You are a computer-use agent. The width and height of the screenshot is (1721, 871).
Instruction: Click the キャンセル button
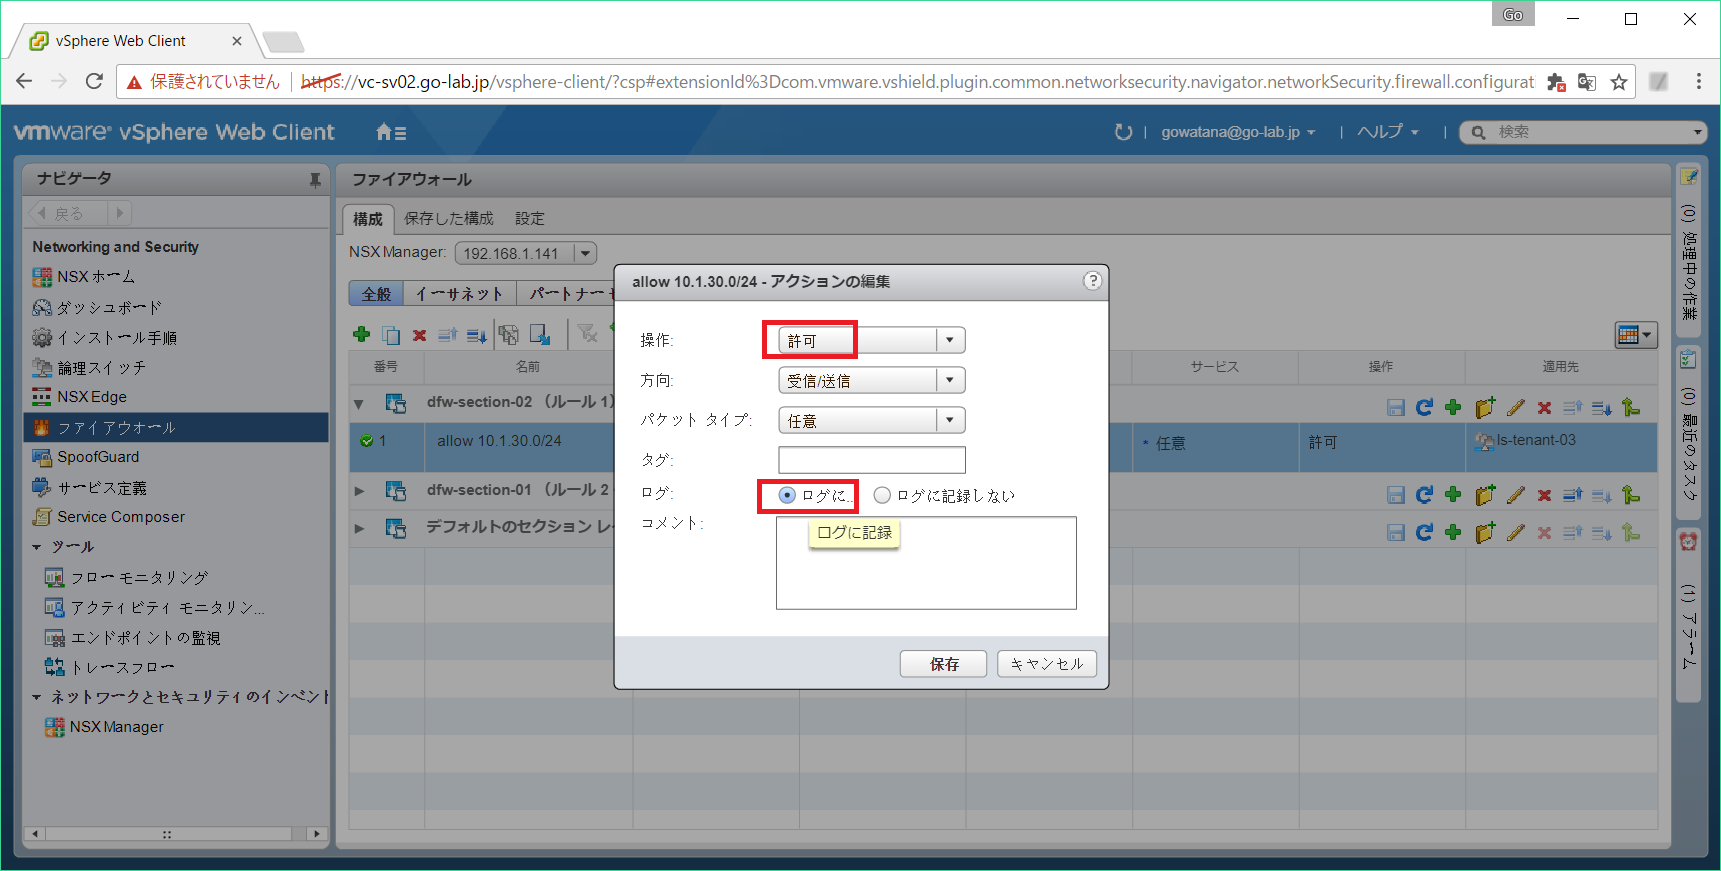coord(1046,664)
